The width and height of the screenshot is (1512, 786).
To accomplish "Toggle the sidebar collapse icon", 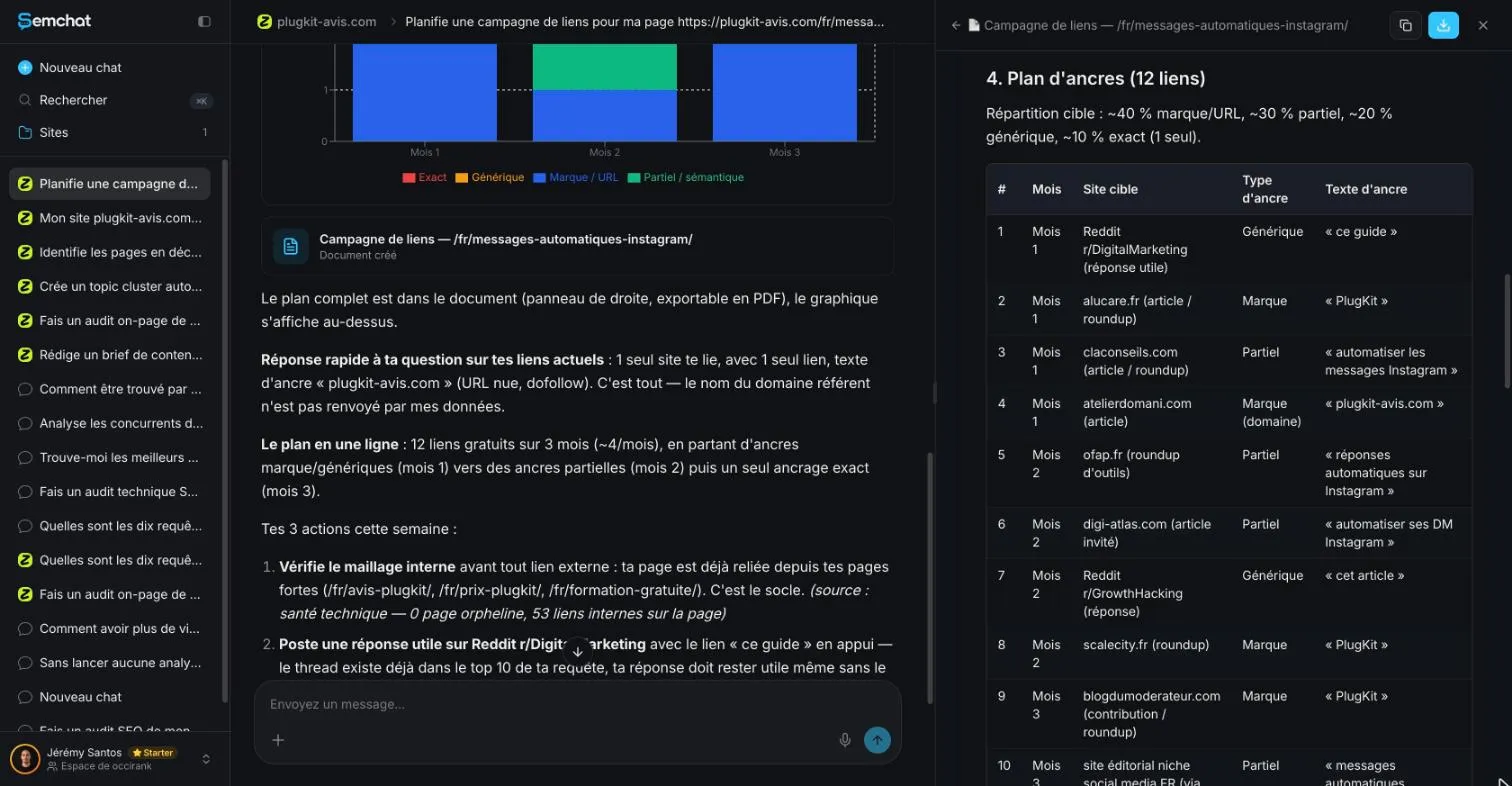I will [x=204, y=21].
